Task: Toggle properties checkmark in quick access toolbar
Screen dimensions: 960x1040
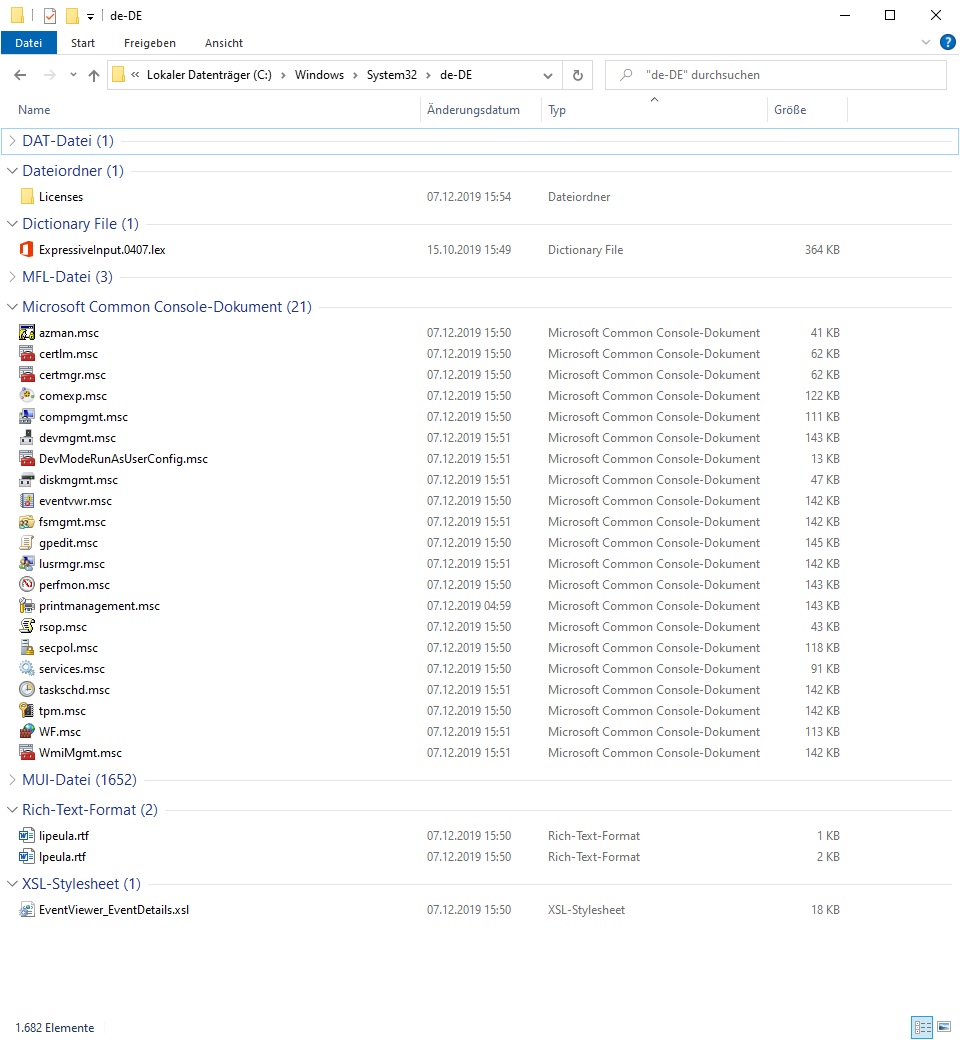Action: coord(50,15)
